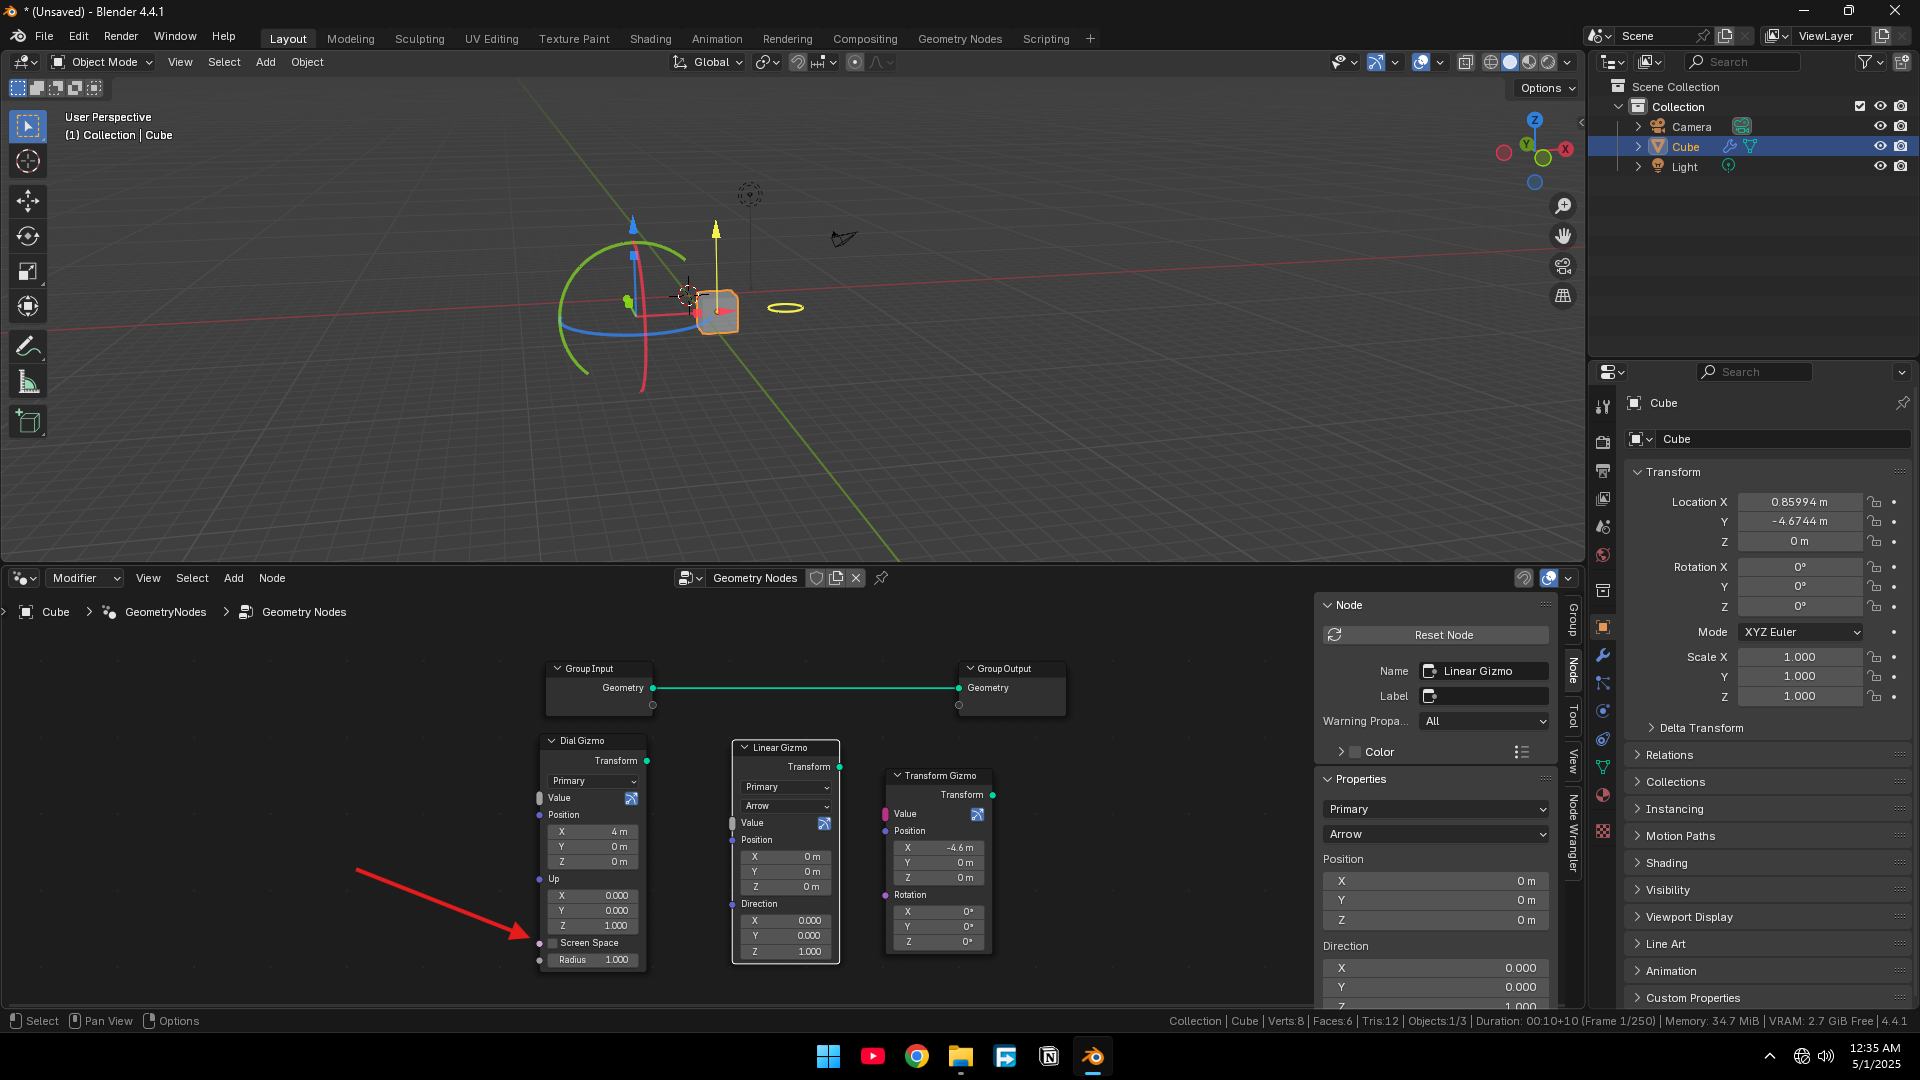The height and width of the screenshot is (1080, 1920).
Task: Hide Light in viewport via eye icon
Action: (x=1880, y=167)
